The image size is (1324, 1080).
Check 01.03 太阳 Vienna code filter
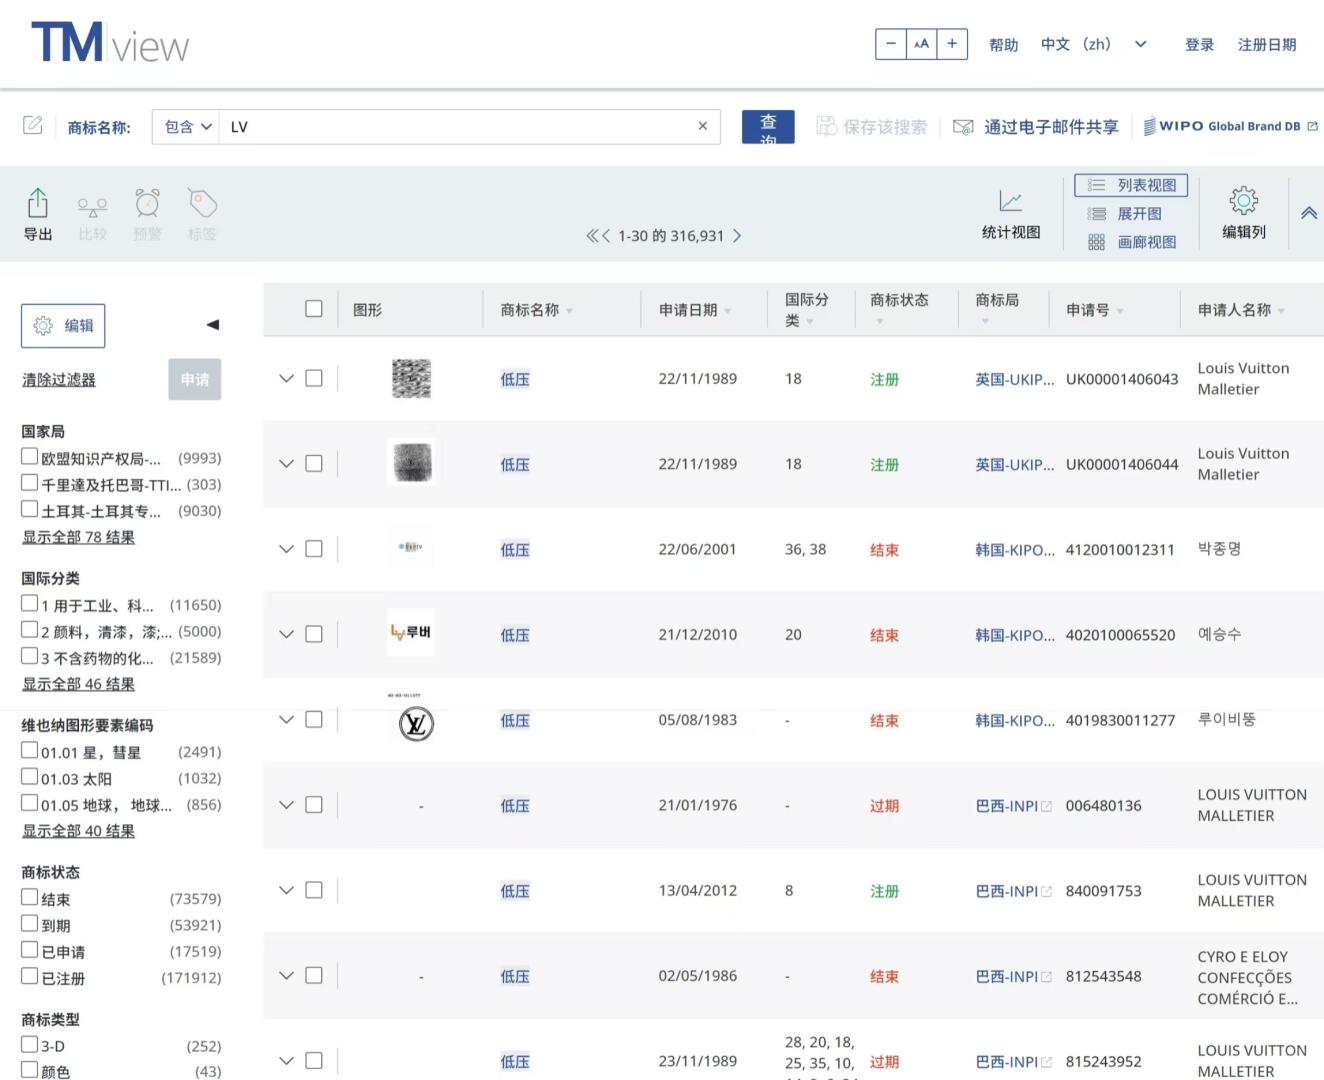[30, 777]
